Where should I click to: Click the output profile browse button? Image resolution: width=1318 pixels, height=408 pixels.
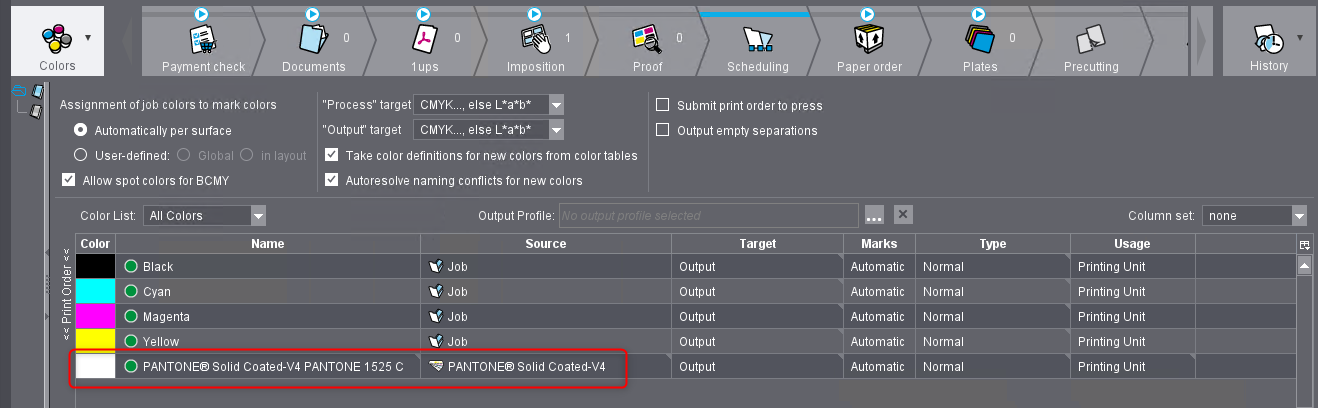click(874, 215)
